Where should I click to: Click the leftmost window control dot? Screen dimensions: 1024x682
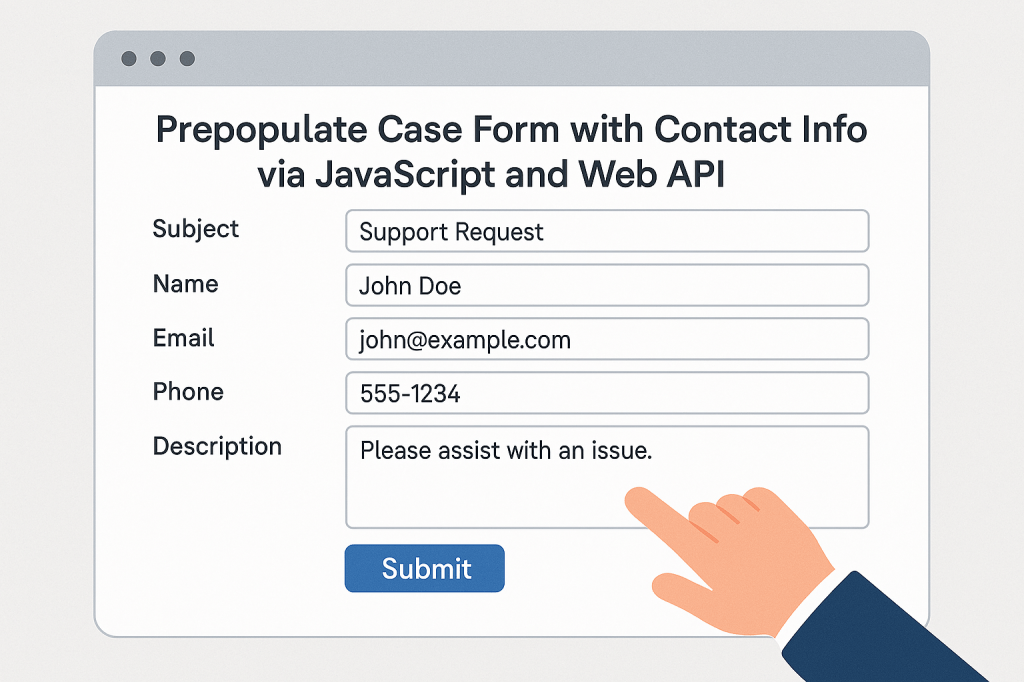[x=128, y=59]
